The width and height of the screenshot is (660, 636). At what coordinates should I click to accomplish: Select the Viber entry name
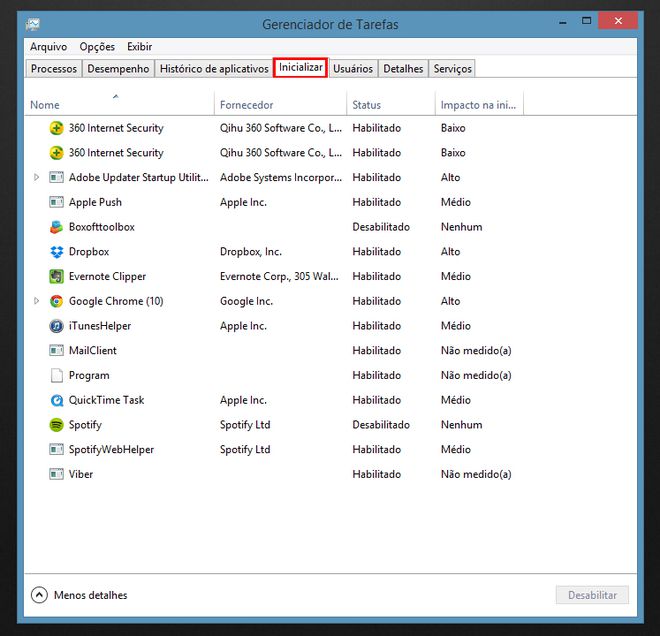point(81,474)
